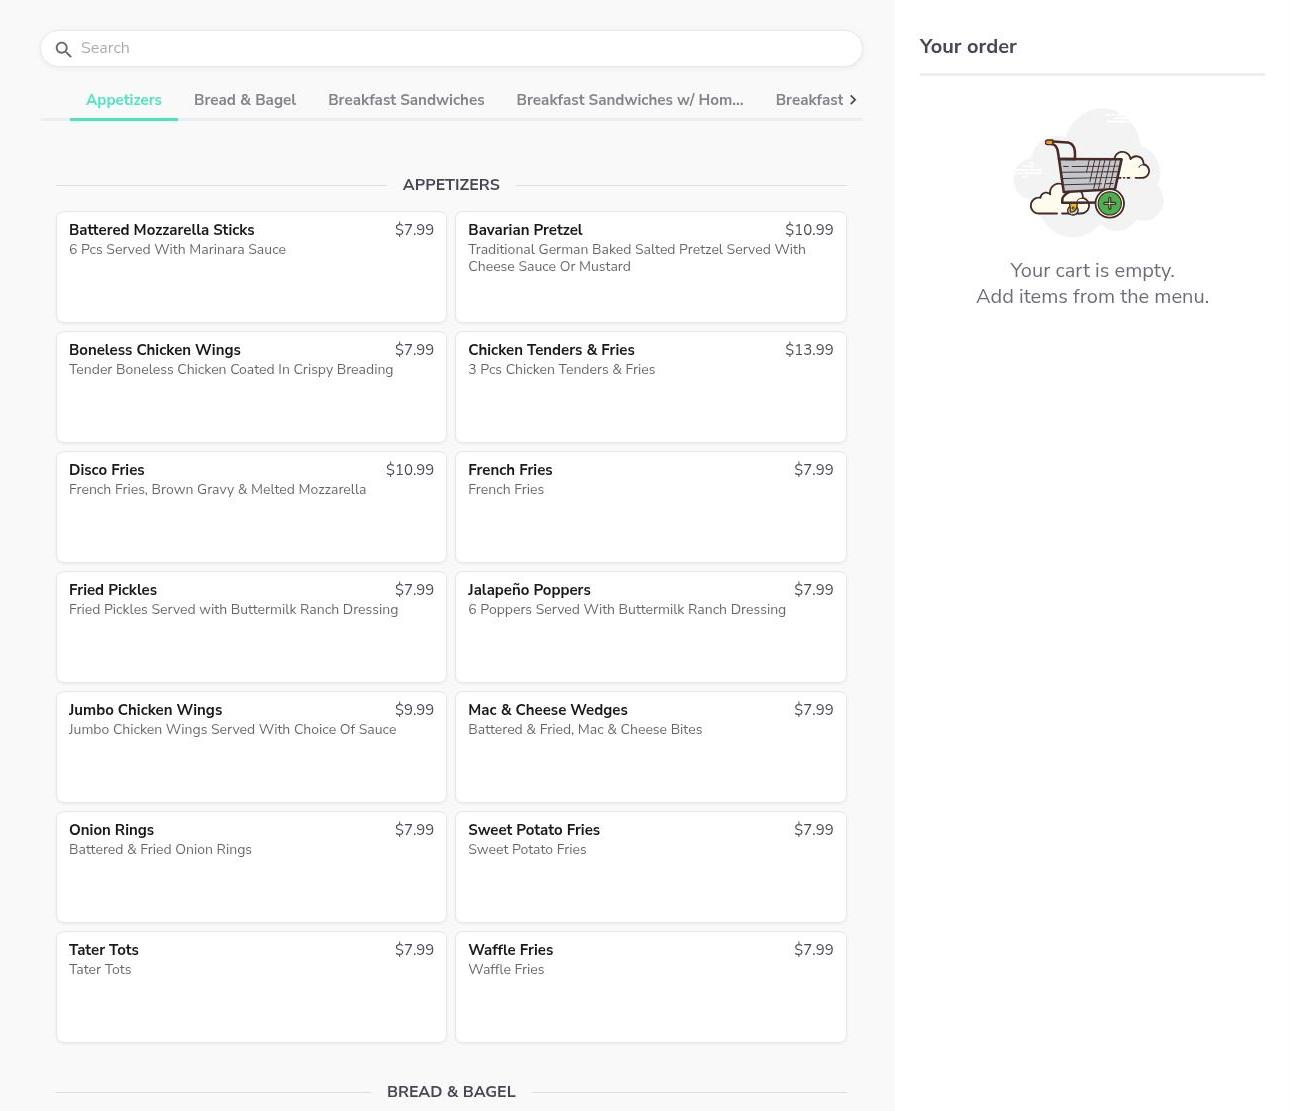Click the empty cart illustration
Viewport: 1290px width, 1111px height.
[x=1089, y=174]
